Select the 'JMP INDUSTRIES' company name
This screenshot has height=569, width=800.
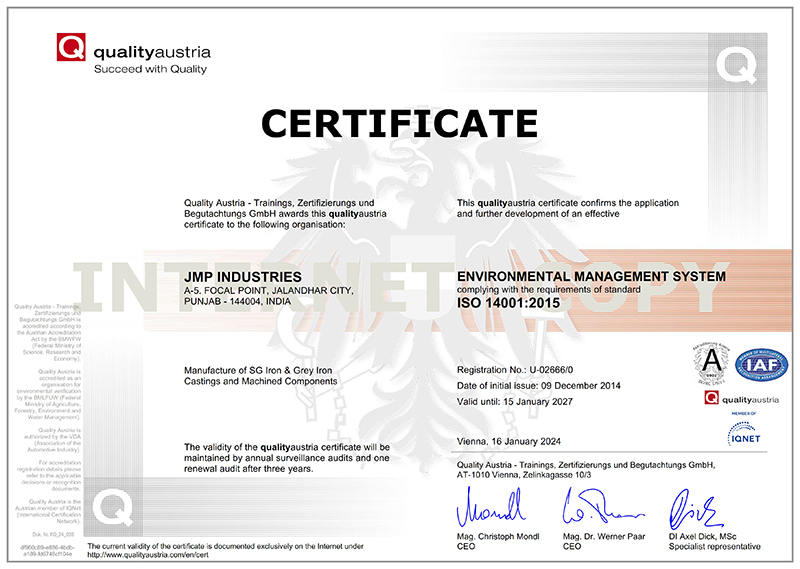click(x=243, y=277)
